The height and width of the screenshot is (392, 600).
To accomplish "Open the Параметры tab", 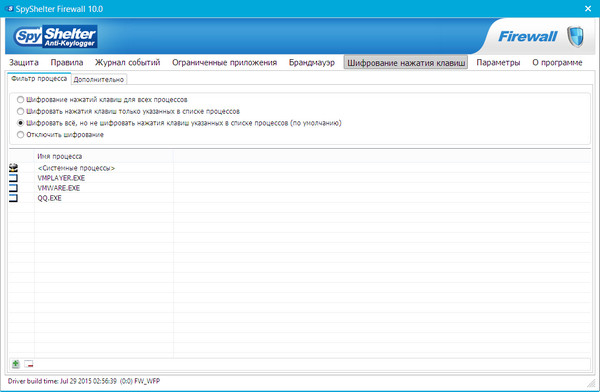I will [x=498, y=62].
